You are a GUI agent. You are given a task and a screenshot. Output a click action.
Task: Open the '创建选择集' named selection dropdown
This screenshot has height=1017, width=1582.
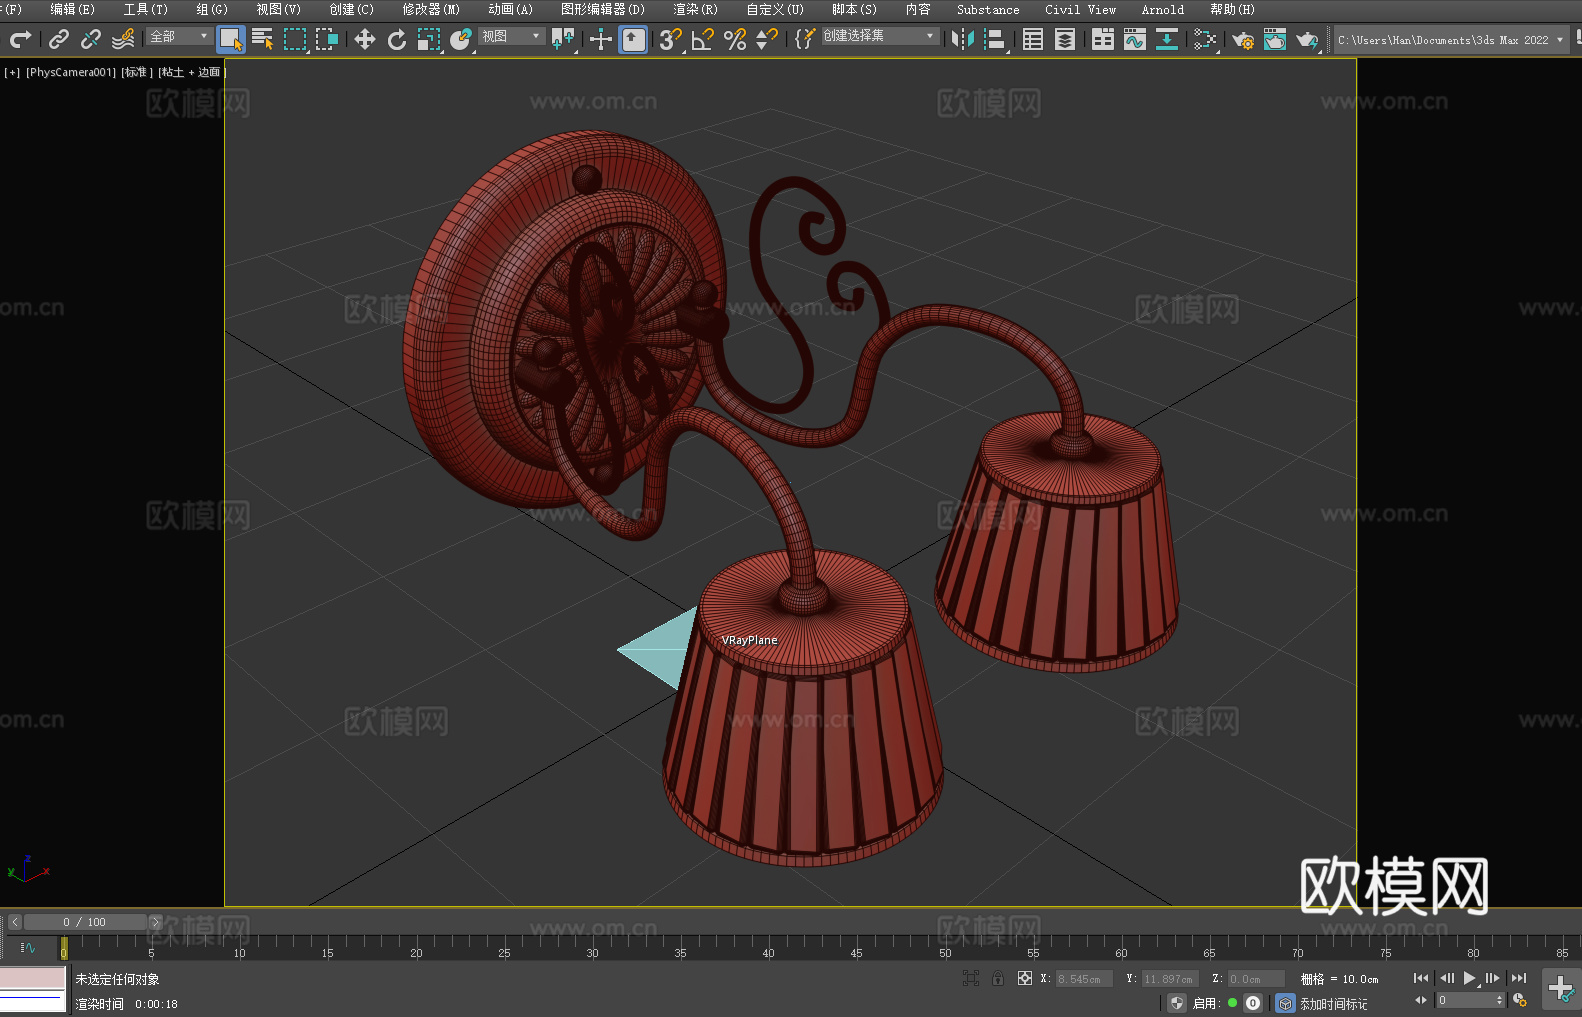click(880, 36)
